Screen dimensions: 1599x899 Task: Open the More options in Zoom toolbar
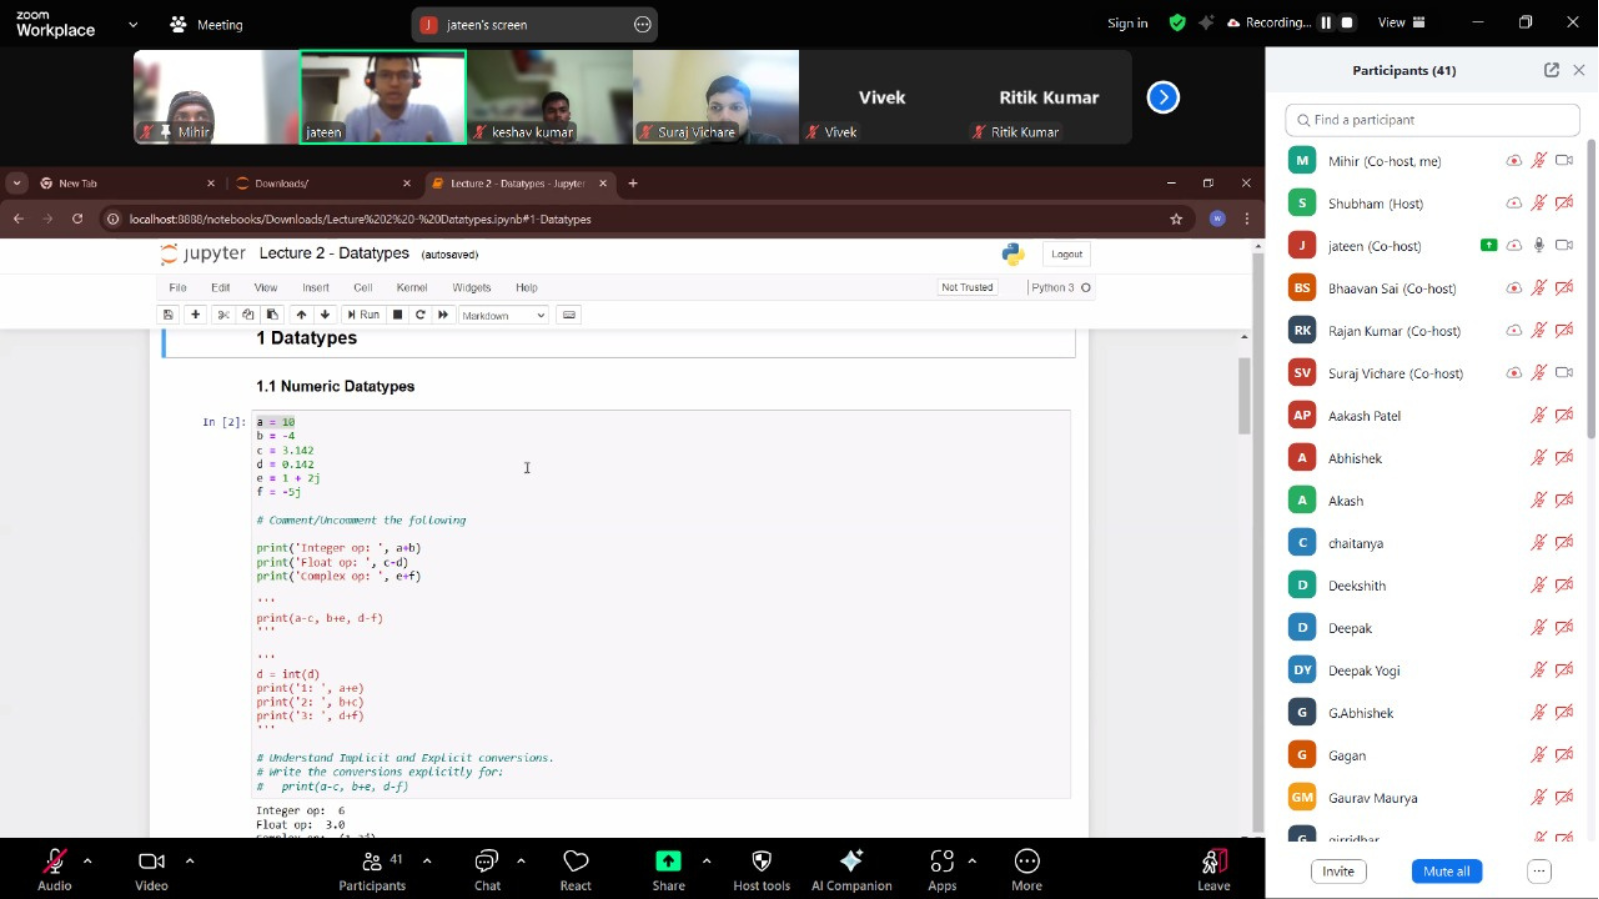[x=1027, y=868]
